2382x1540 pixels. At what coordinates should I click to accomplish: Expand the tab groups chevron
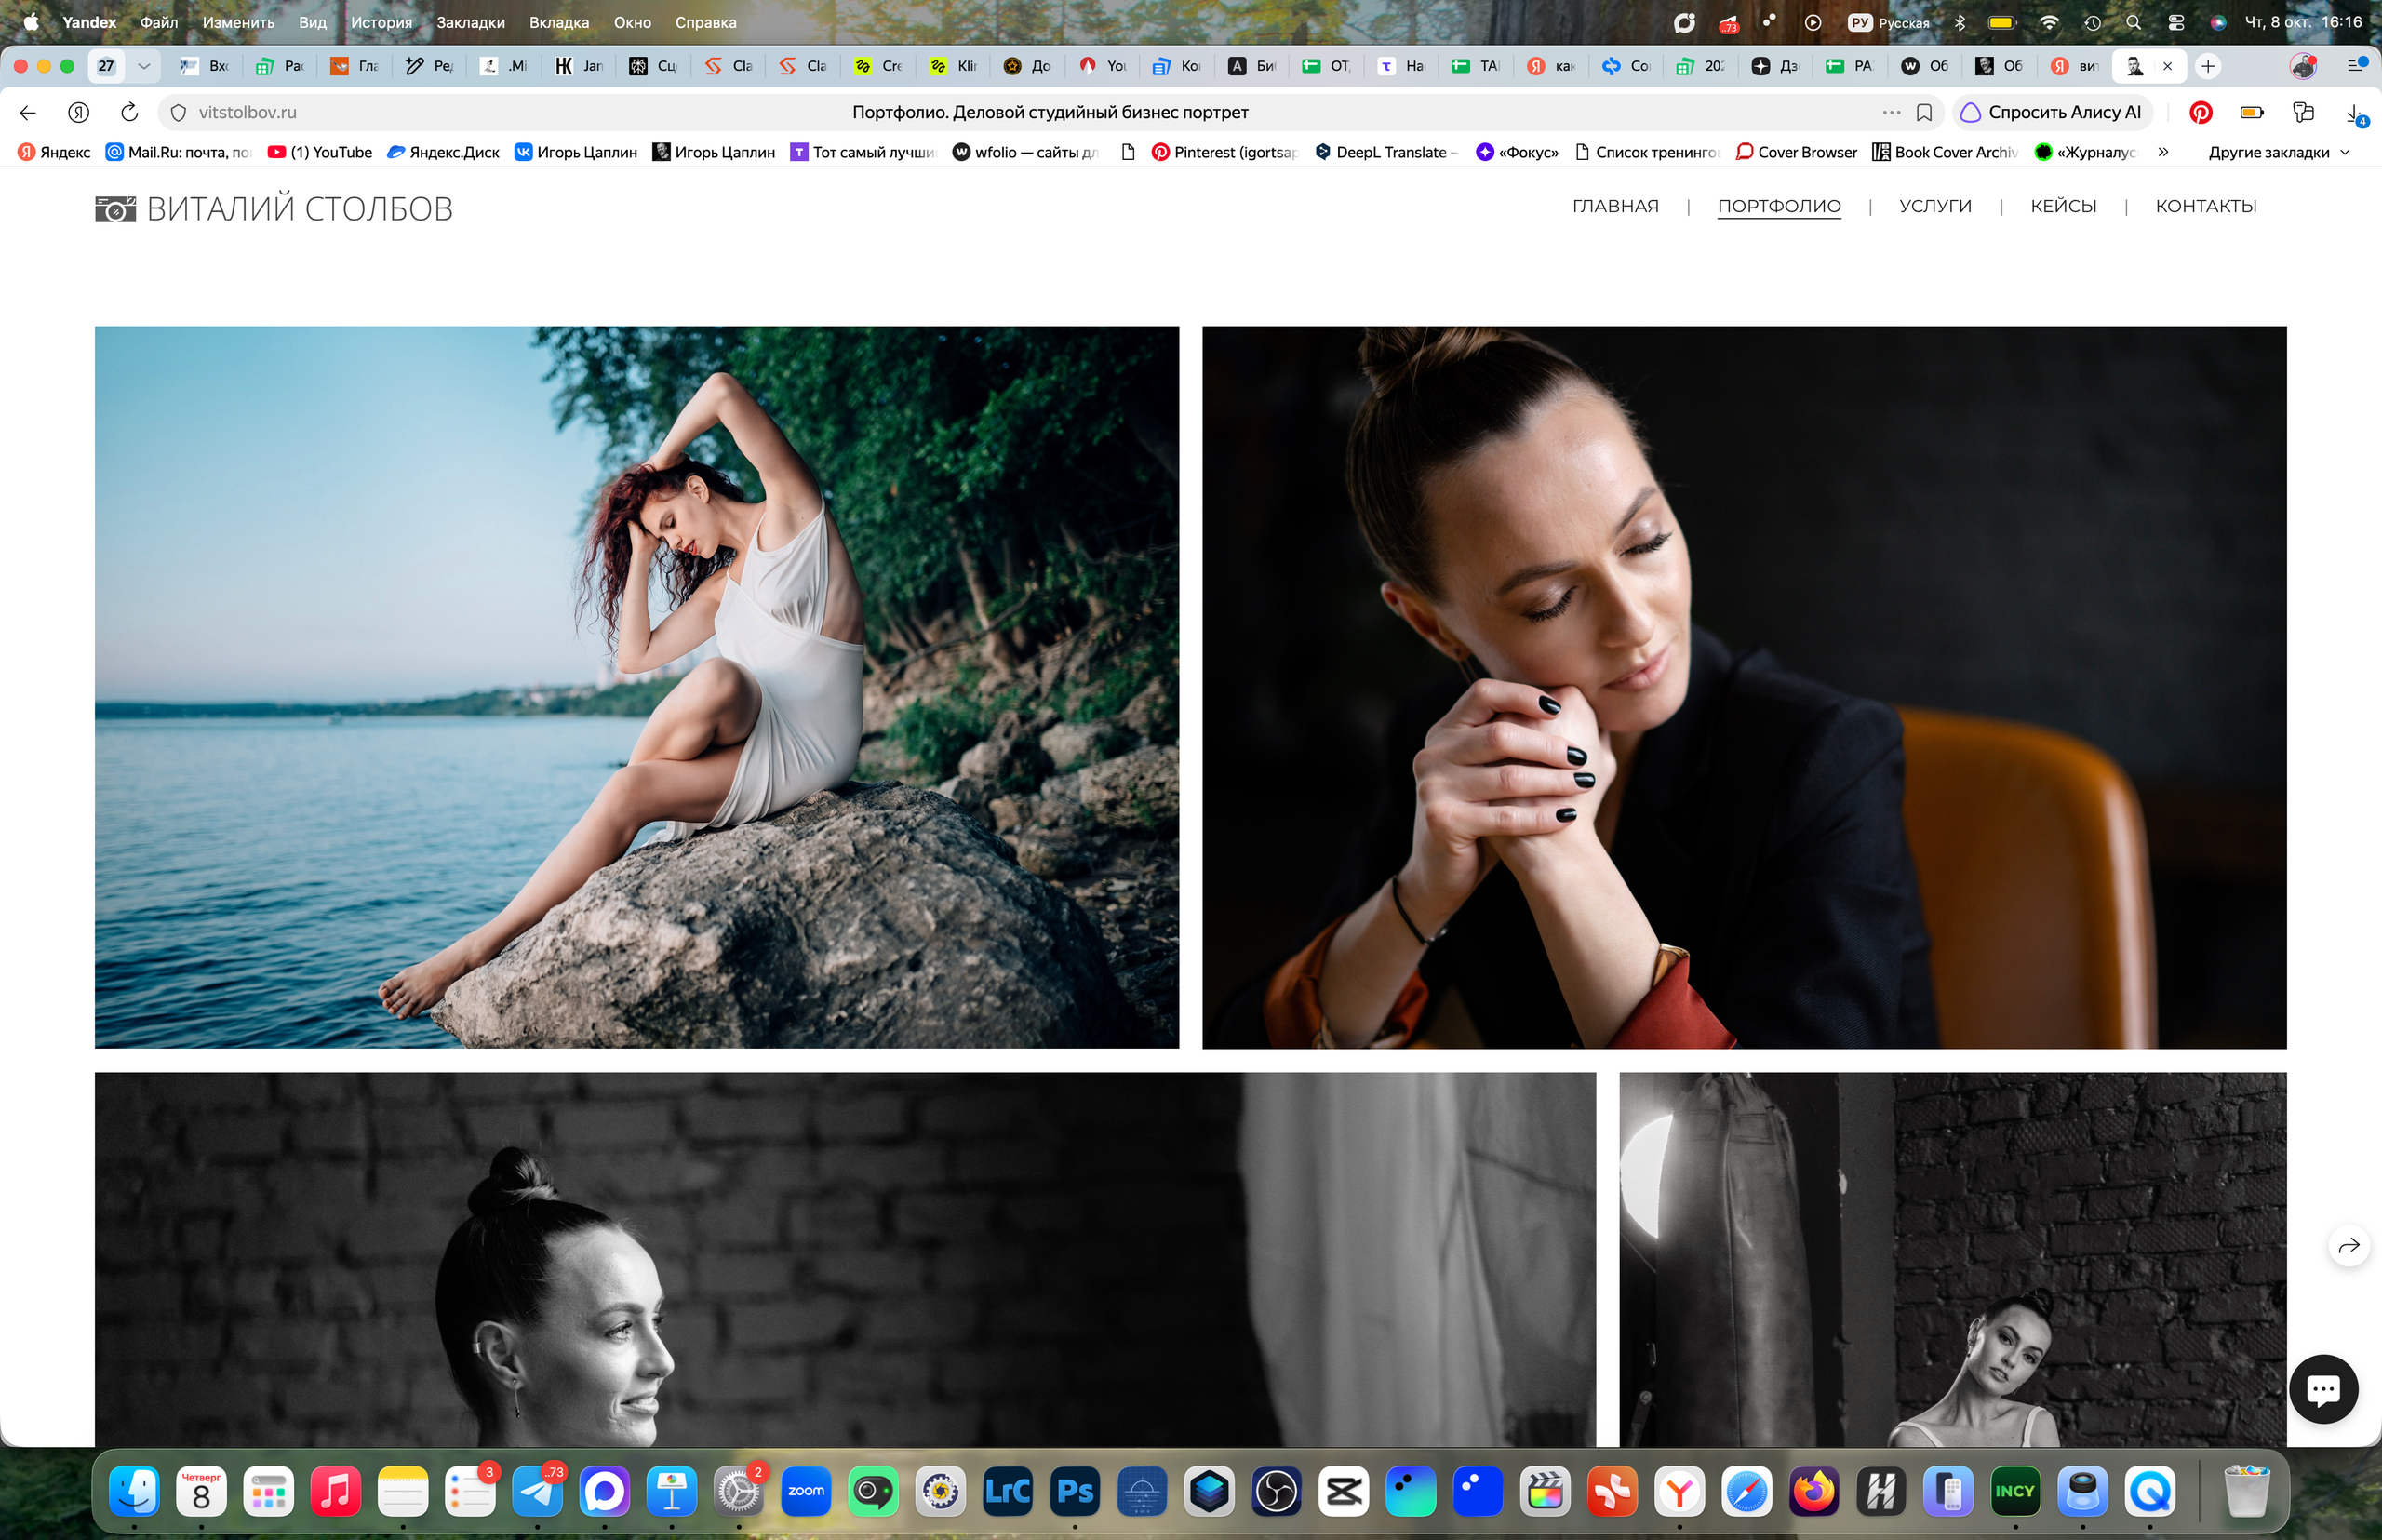point(144,66)
